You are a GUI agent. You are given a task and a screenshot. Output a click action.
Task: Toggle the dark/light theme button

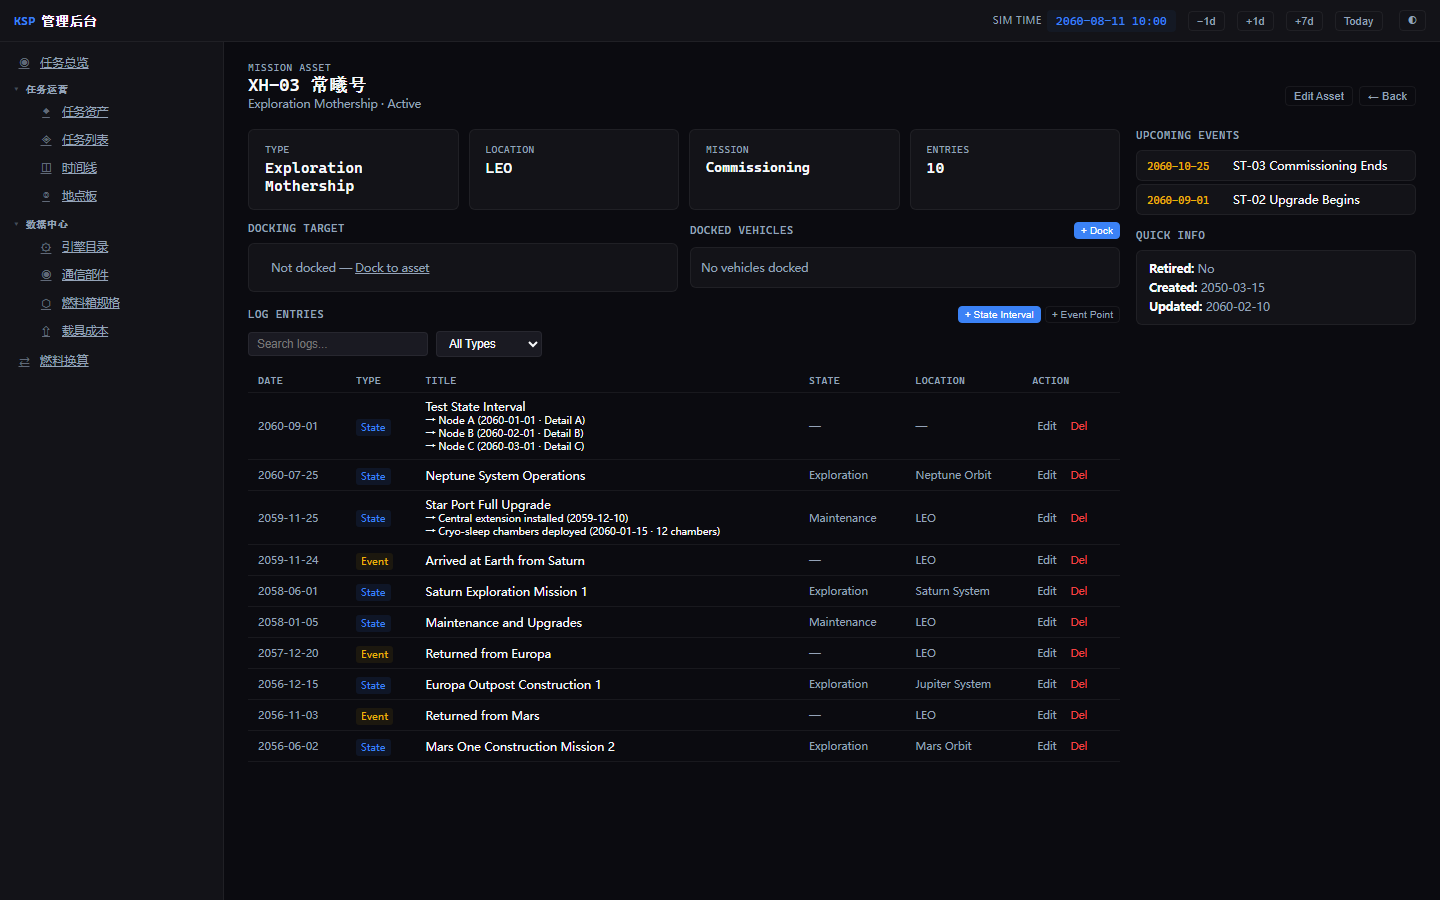[x=1412, y=21]
